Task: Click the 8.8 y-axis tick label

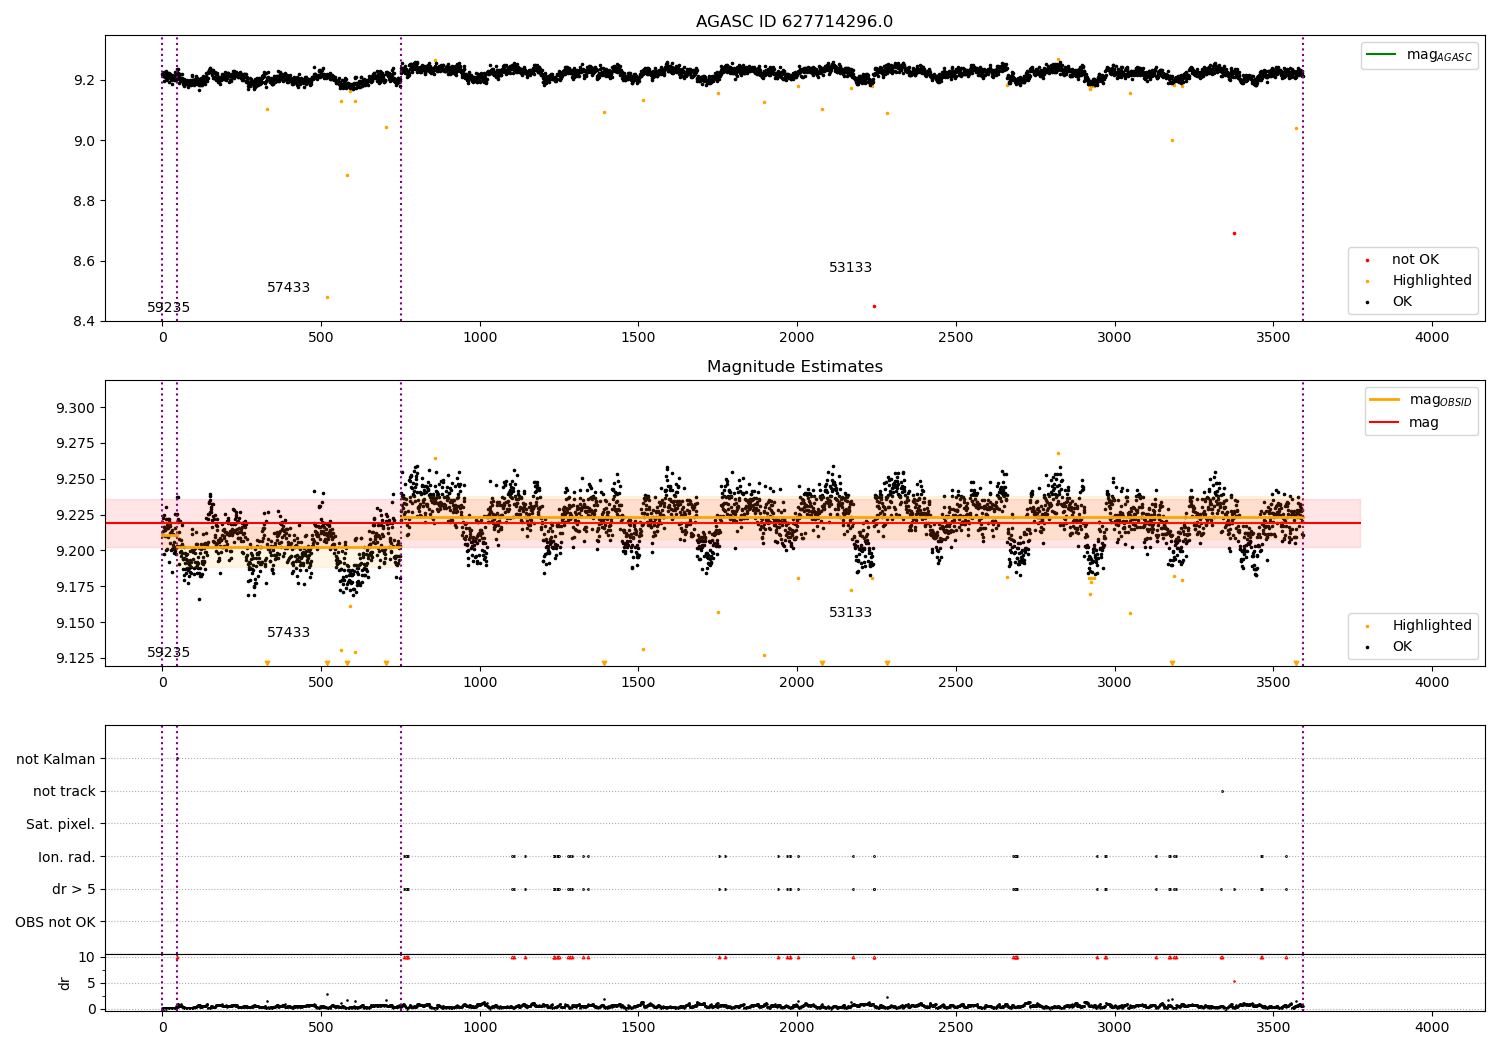Action: click(x=83, y=201)
